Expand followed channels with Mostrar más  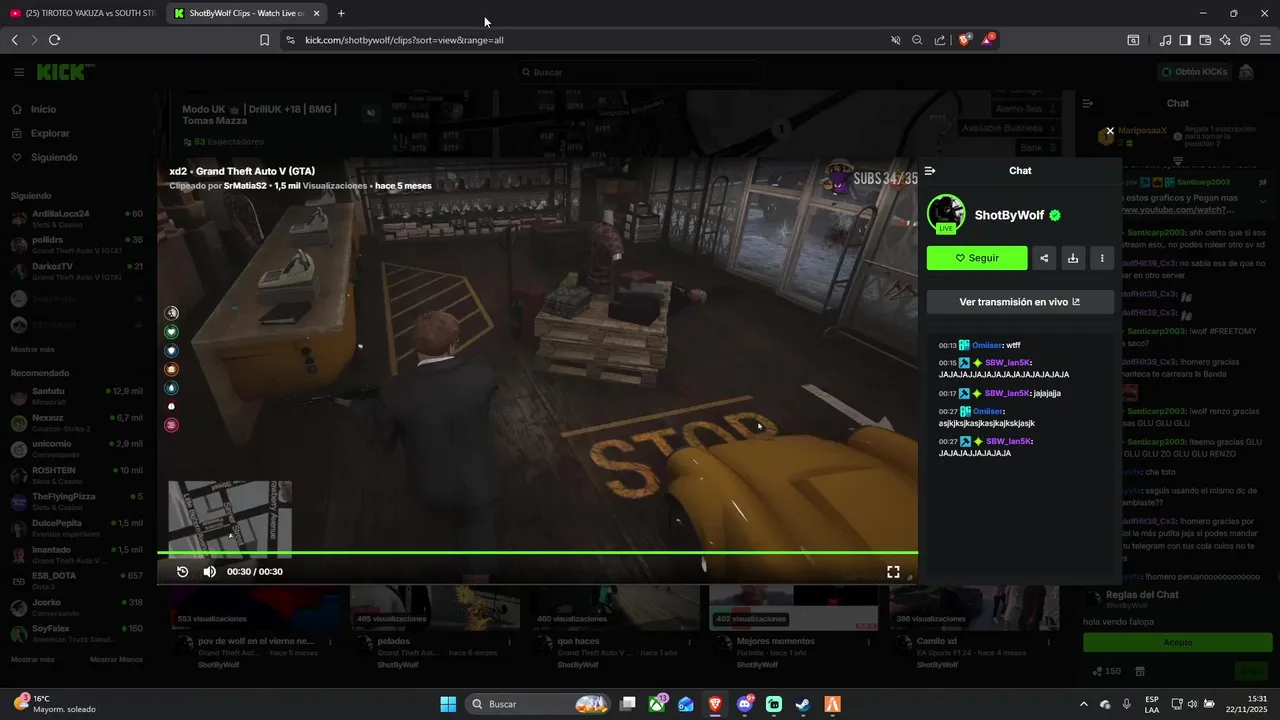tap(33, 349)
